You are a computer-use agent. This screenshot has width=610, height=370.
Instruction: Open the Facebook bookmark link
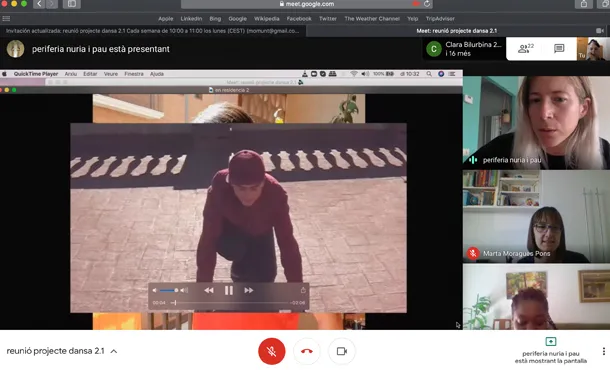[x=299, y=18]
